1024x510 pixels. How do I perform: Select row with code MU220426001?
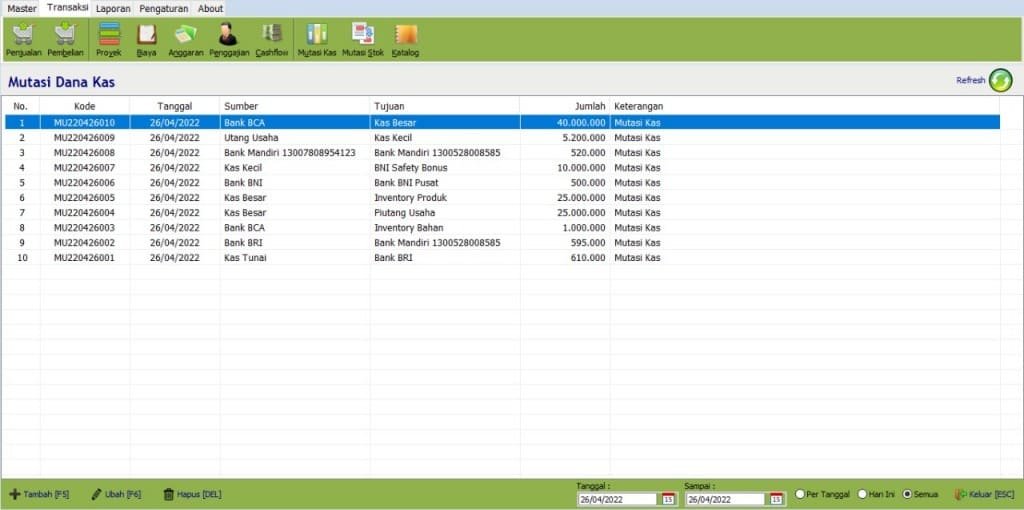click(502, 258)
